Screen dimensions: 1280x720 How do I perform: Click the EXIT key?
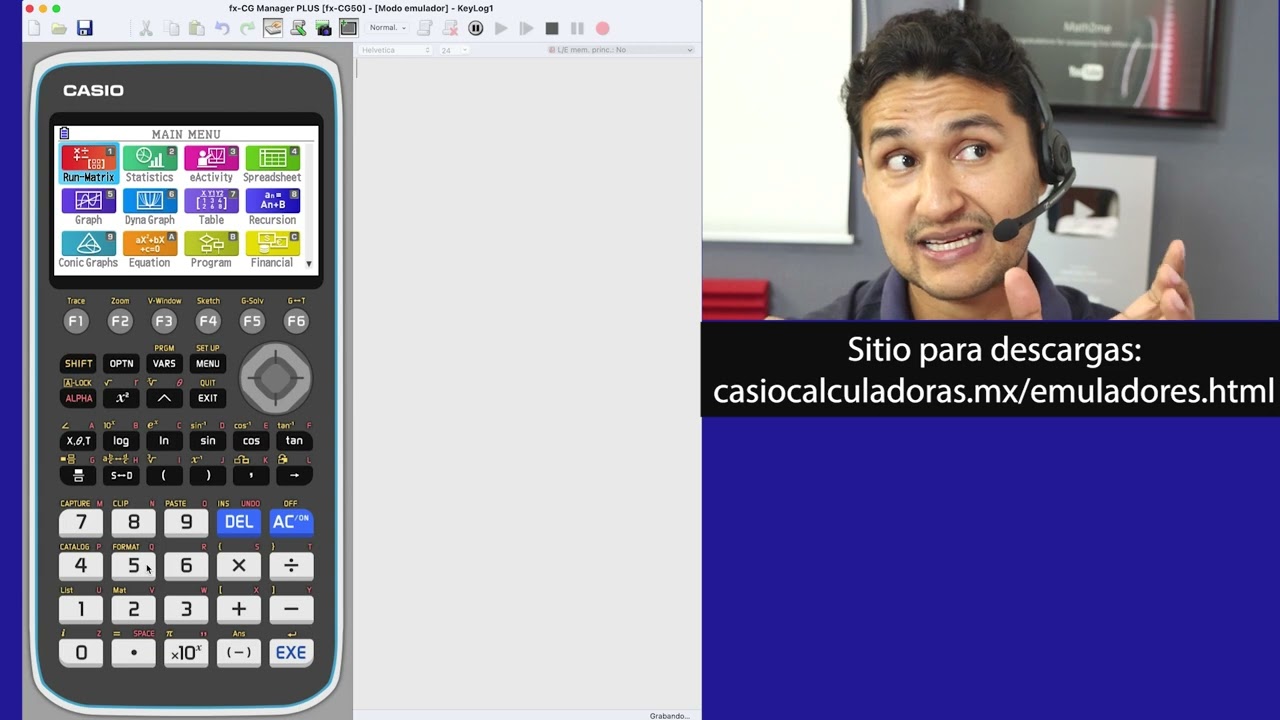click(207, 398)
